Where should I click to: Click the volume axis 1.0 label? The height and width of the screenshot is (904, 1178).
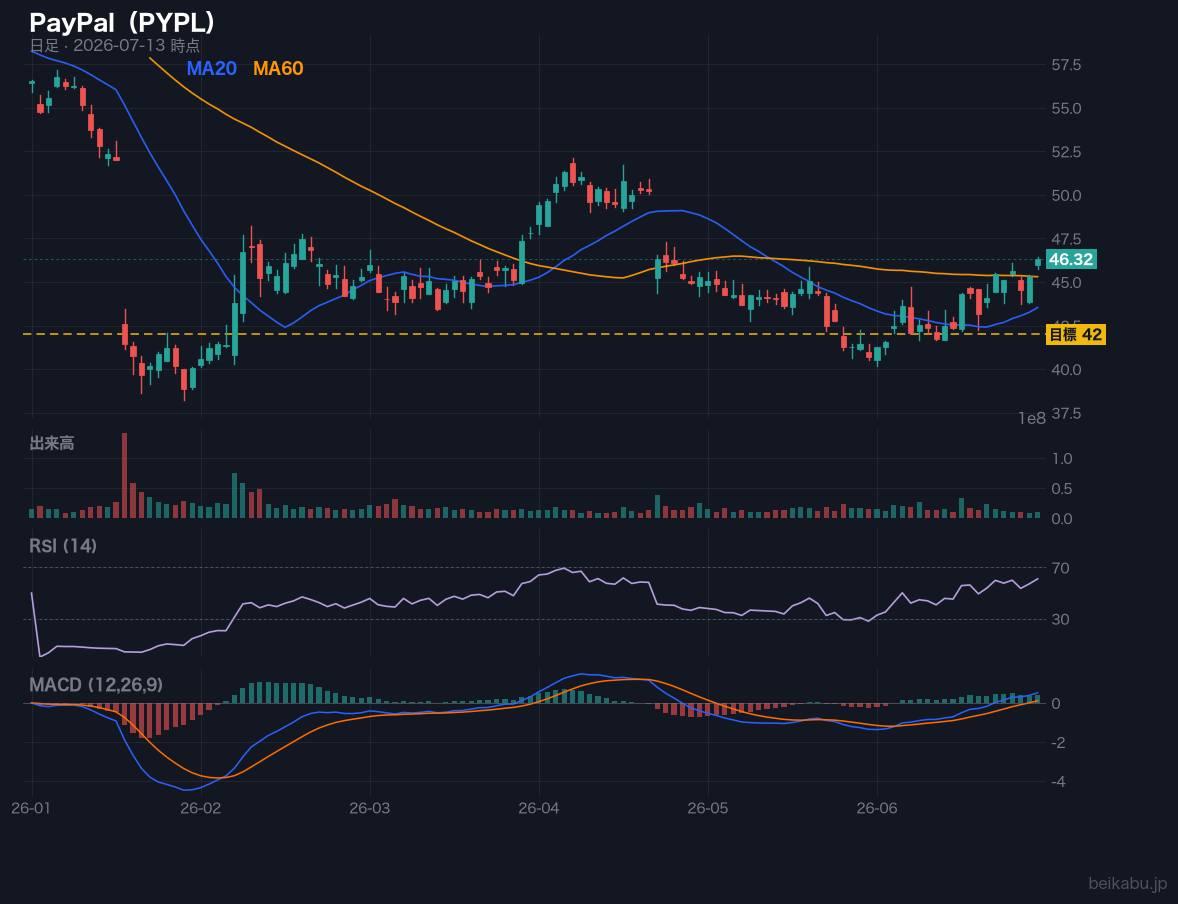tap(1062, 458)
